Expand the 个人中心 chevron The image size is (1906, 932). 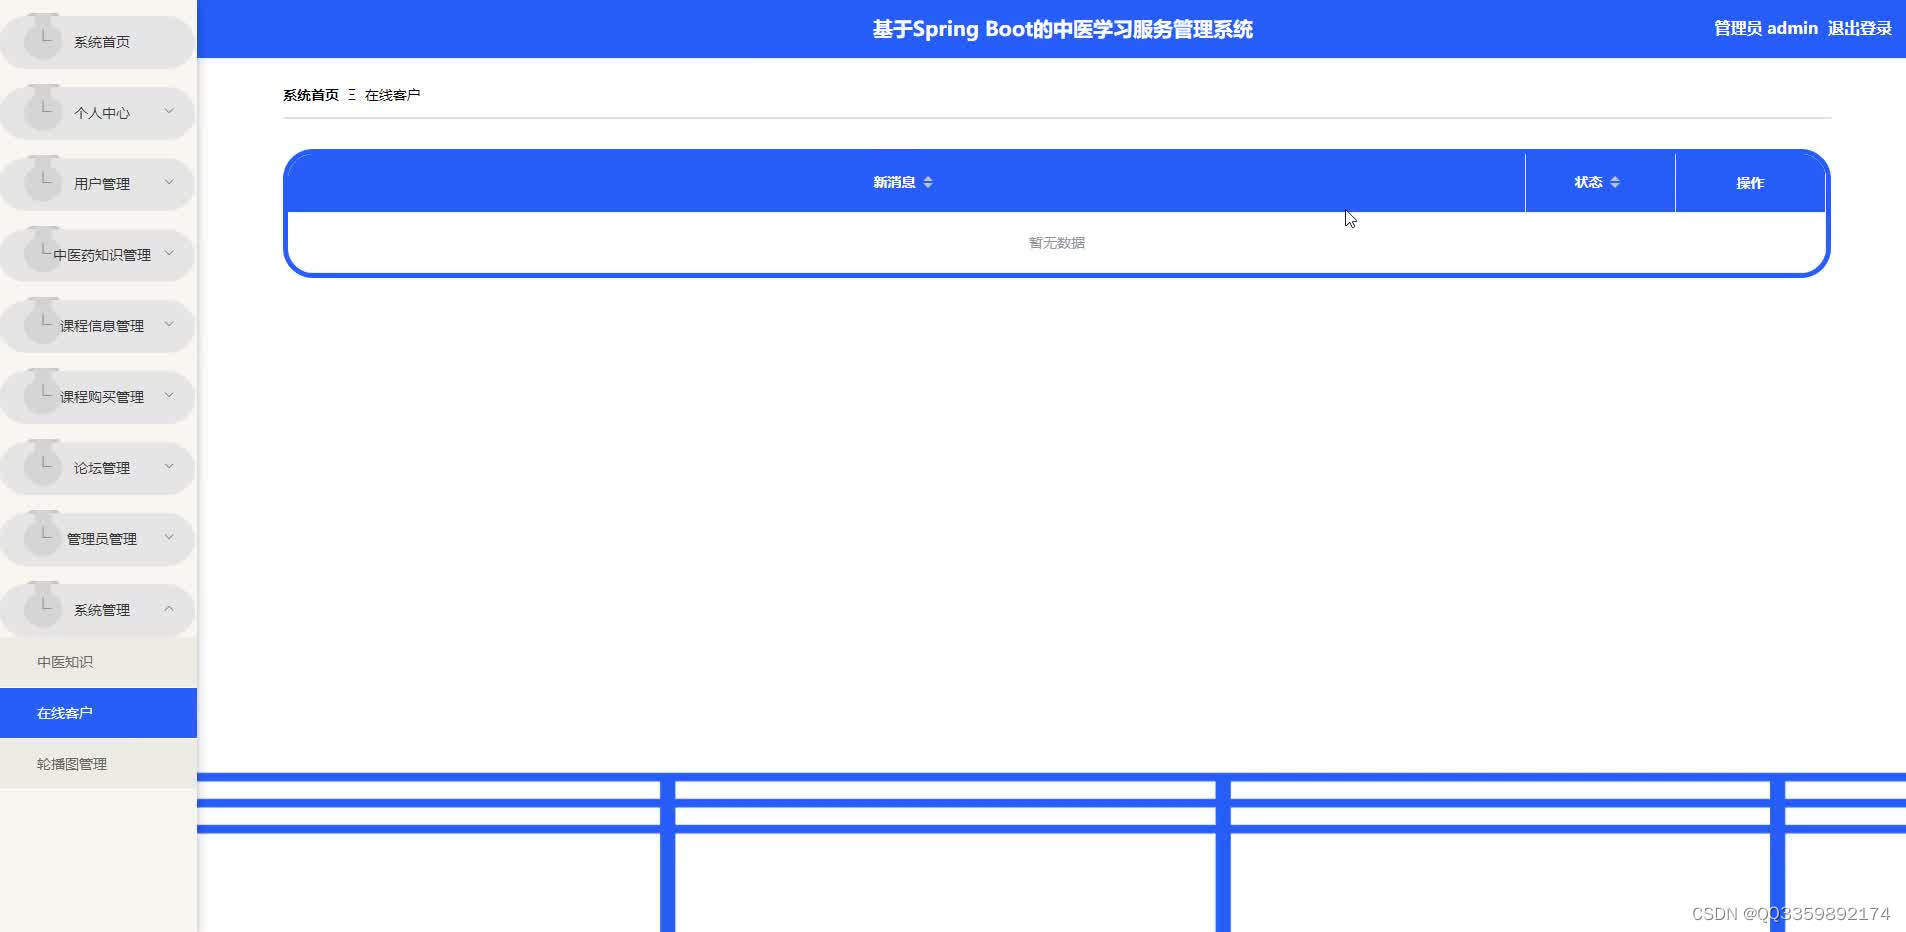tap(169, 111)
